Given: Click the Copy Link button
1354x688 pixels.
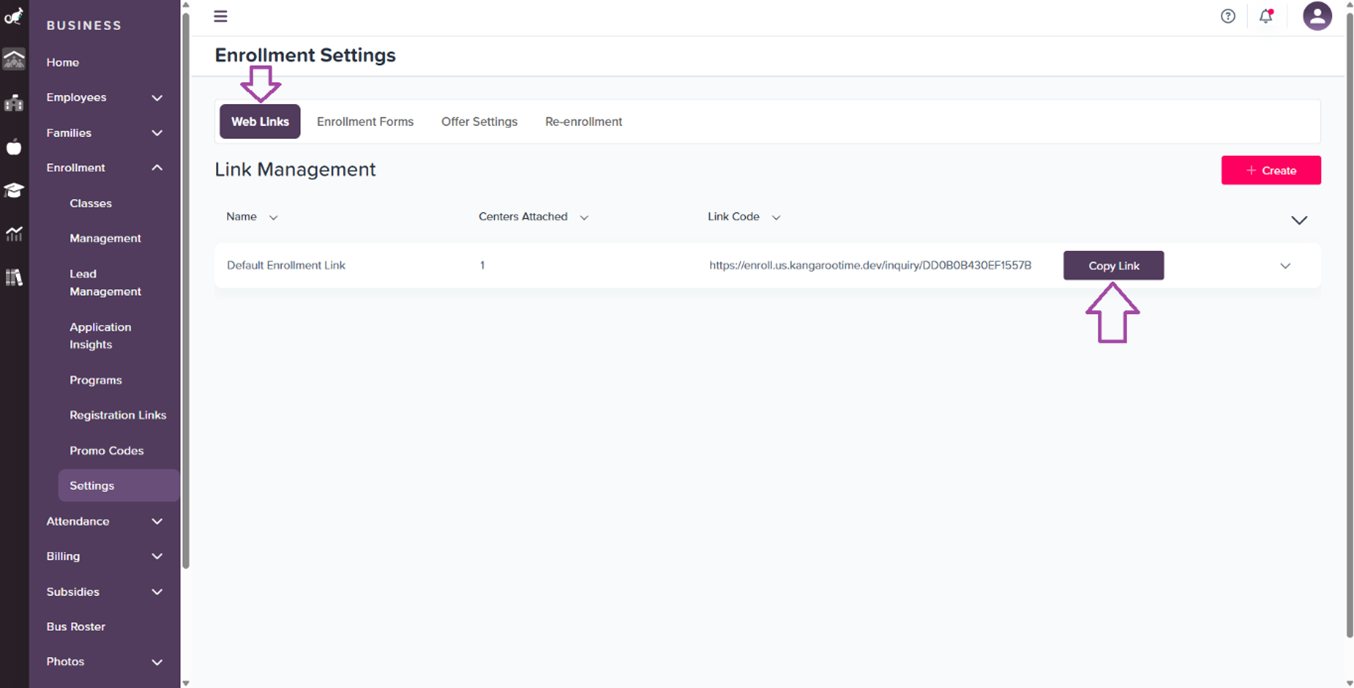Looking at the screenshot, I should click(1113, 265).
